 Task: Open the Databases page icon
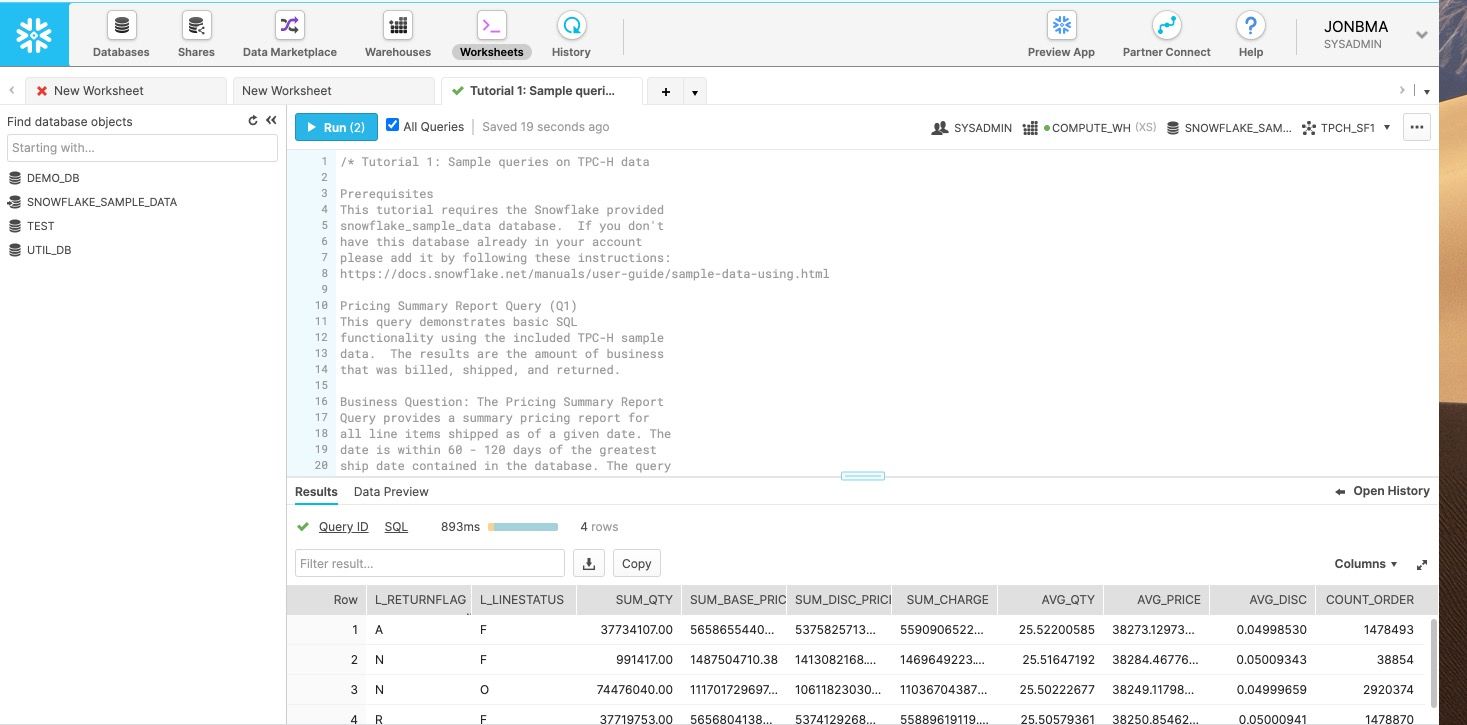(x=121, y=25)
